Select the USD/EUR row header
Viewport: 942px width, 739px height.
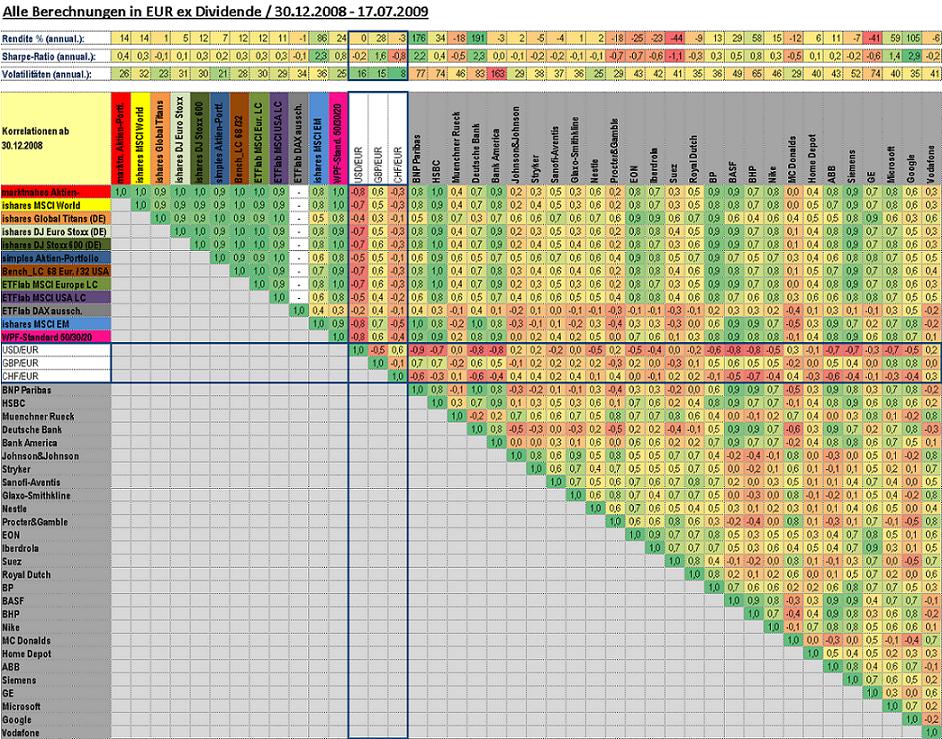coord(56,350)
